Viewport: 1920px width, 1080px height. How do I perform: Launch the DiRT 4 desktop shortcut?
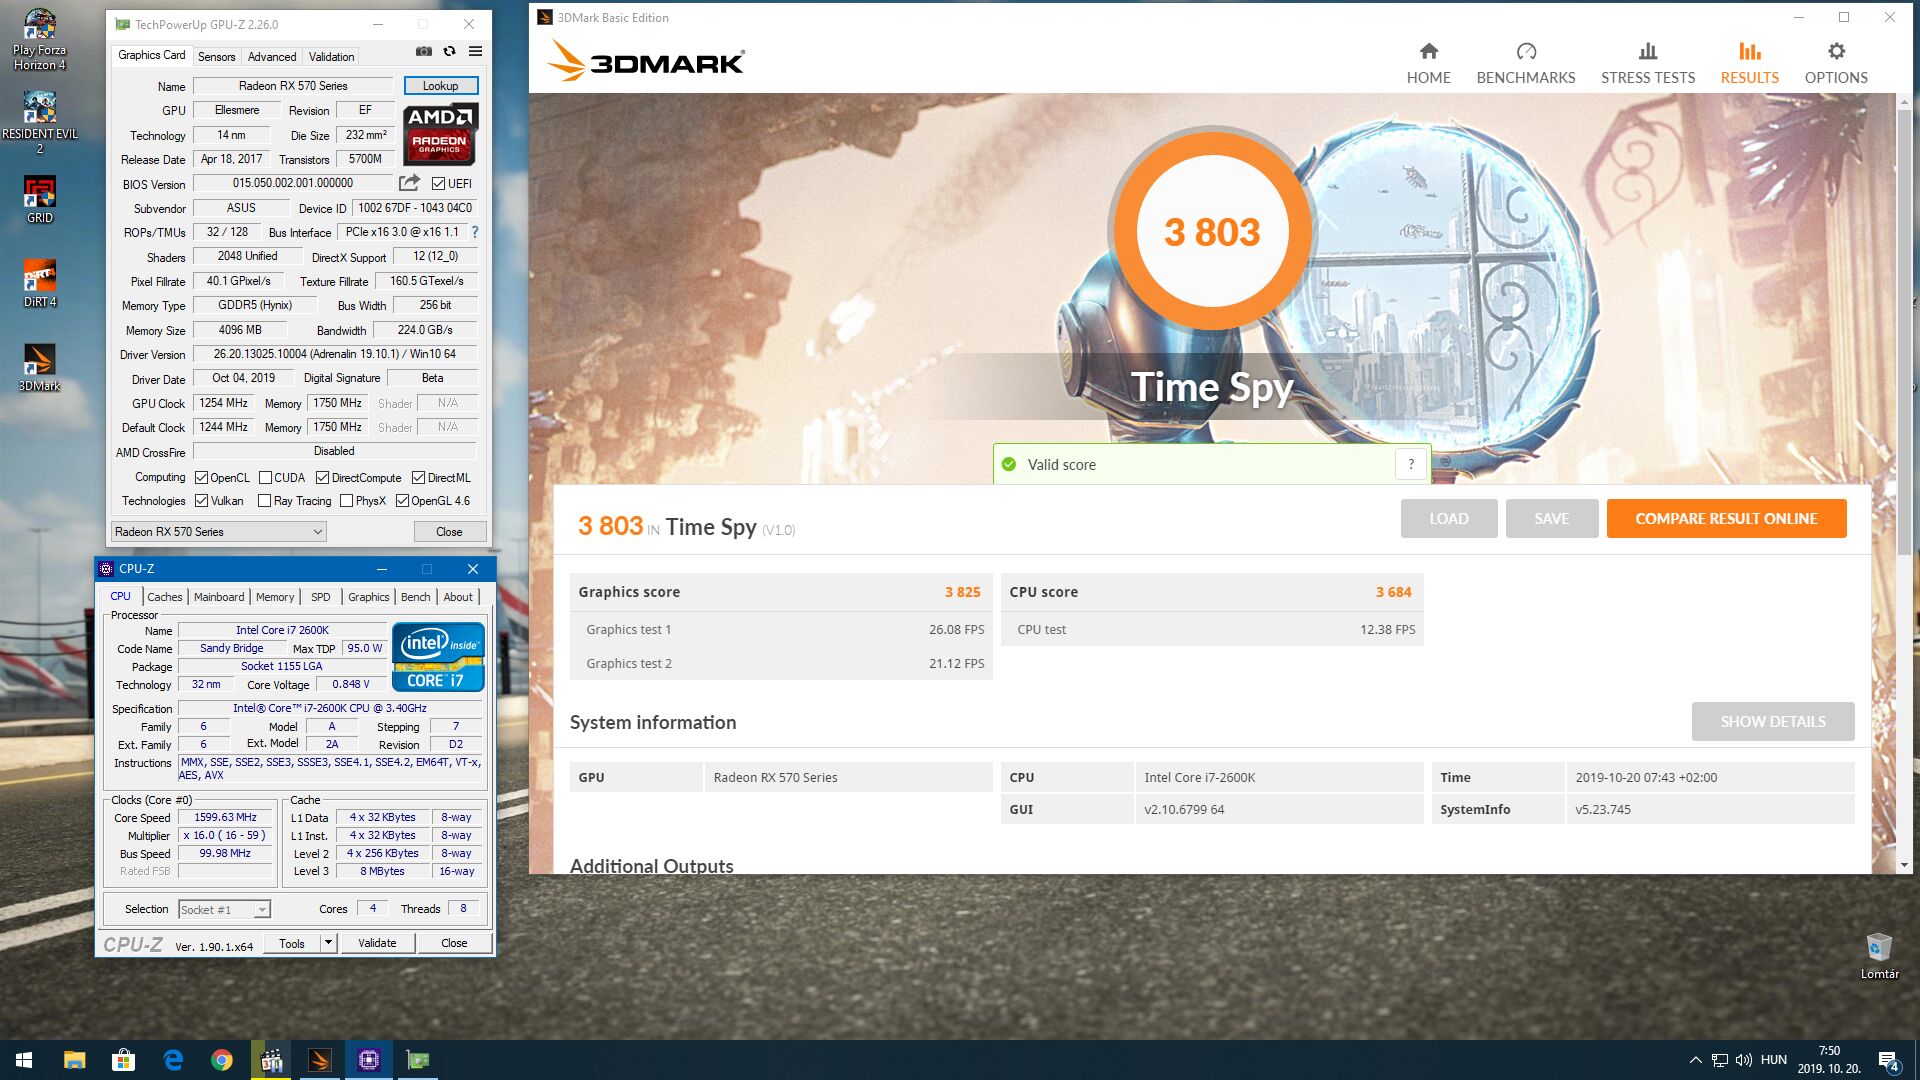(39, 283)
